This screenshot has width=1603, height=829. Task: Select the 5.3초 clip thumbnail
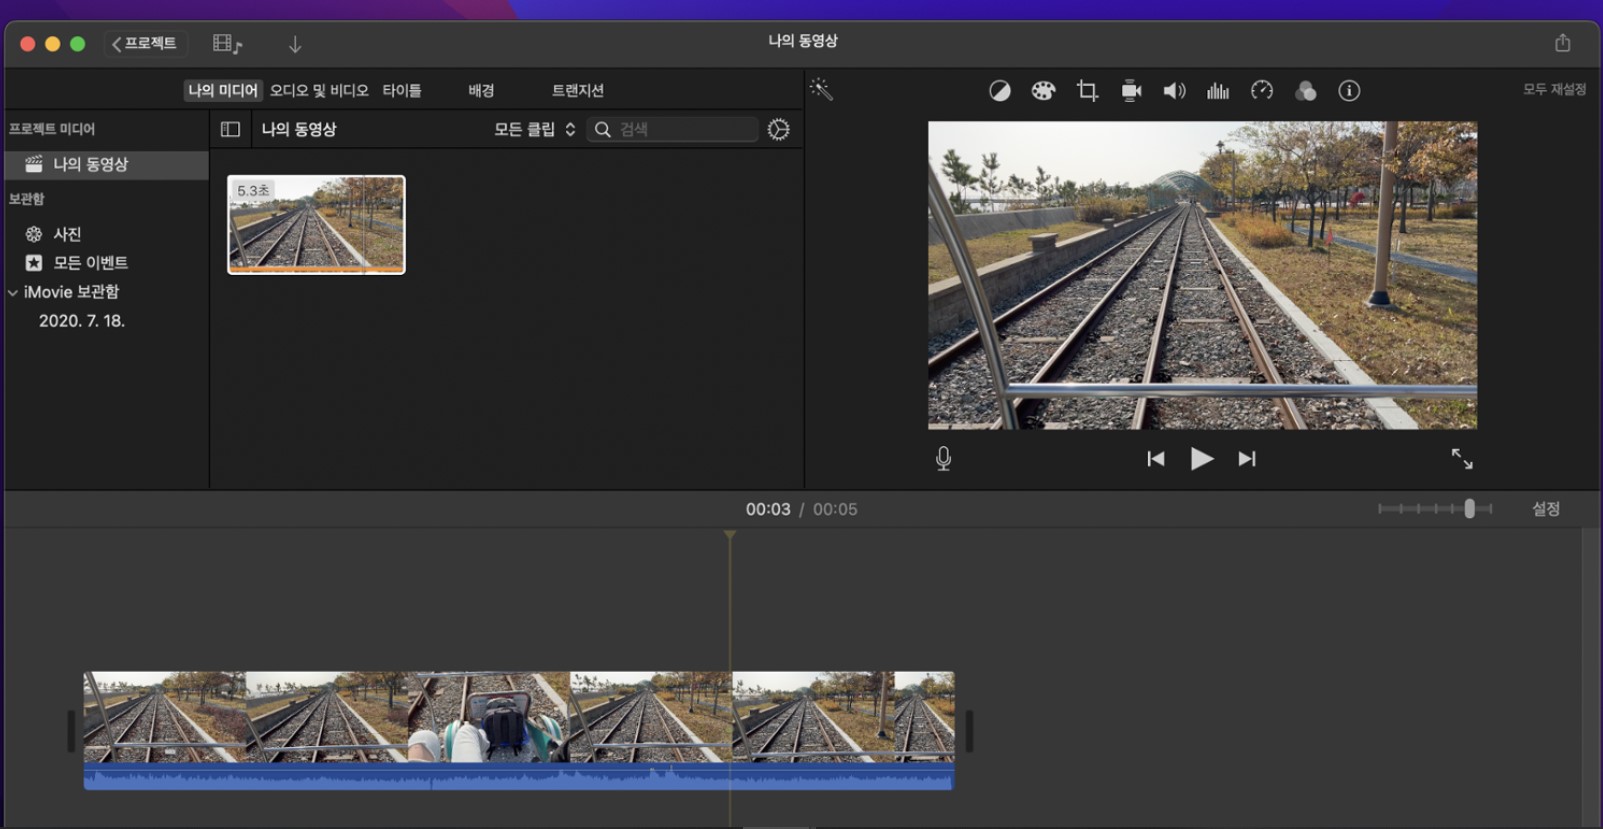(316, 224)
